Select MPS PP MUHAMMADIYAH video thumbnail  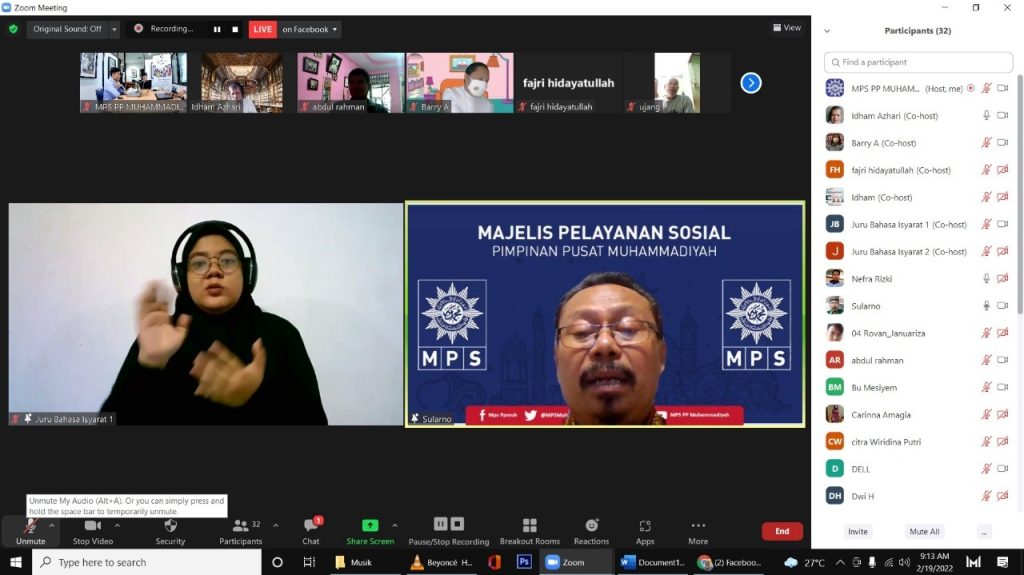pyautogui.click(x=133, y=83)
